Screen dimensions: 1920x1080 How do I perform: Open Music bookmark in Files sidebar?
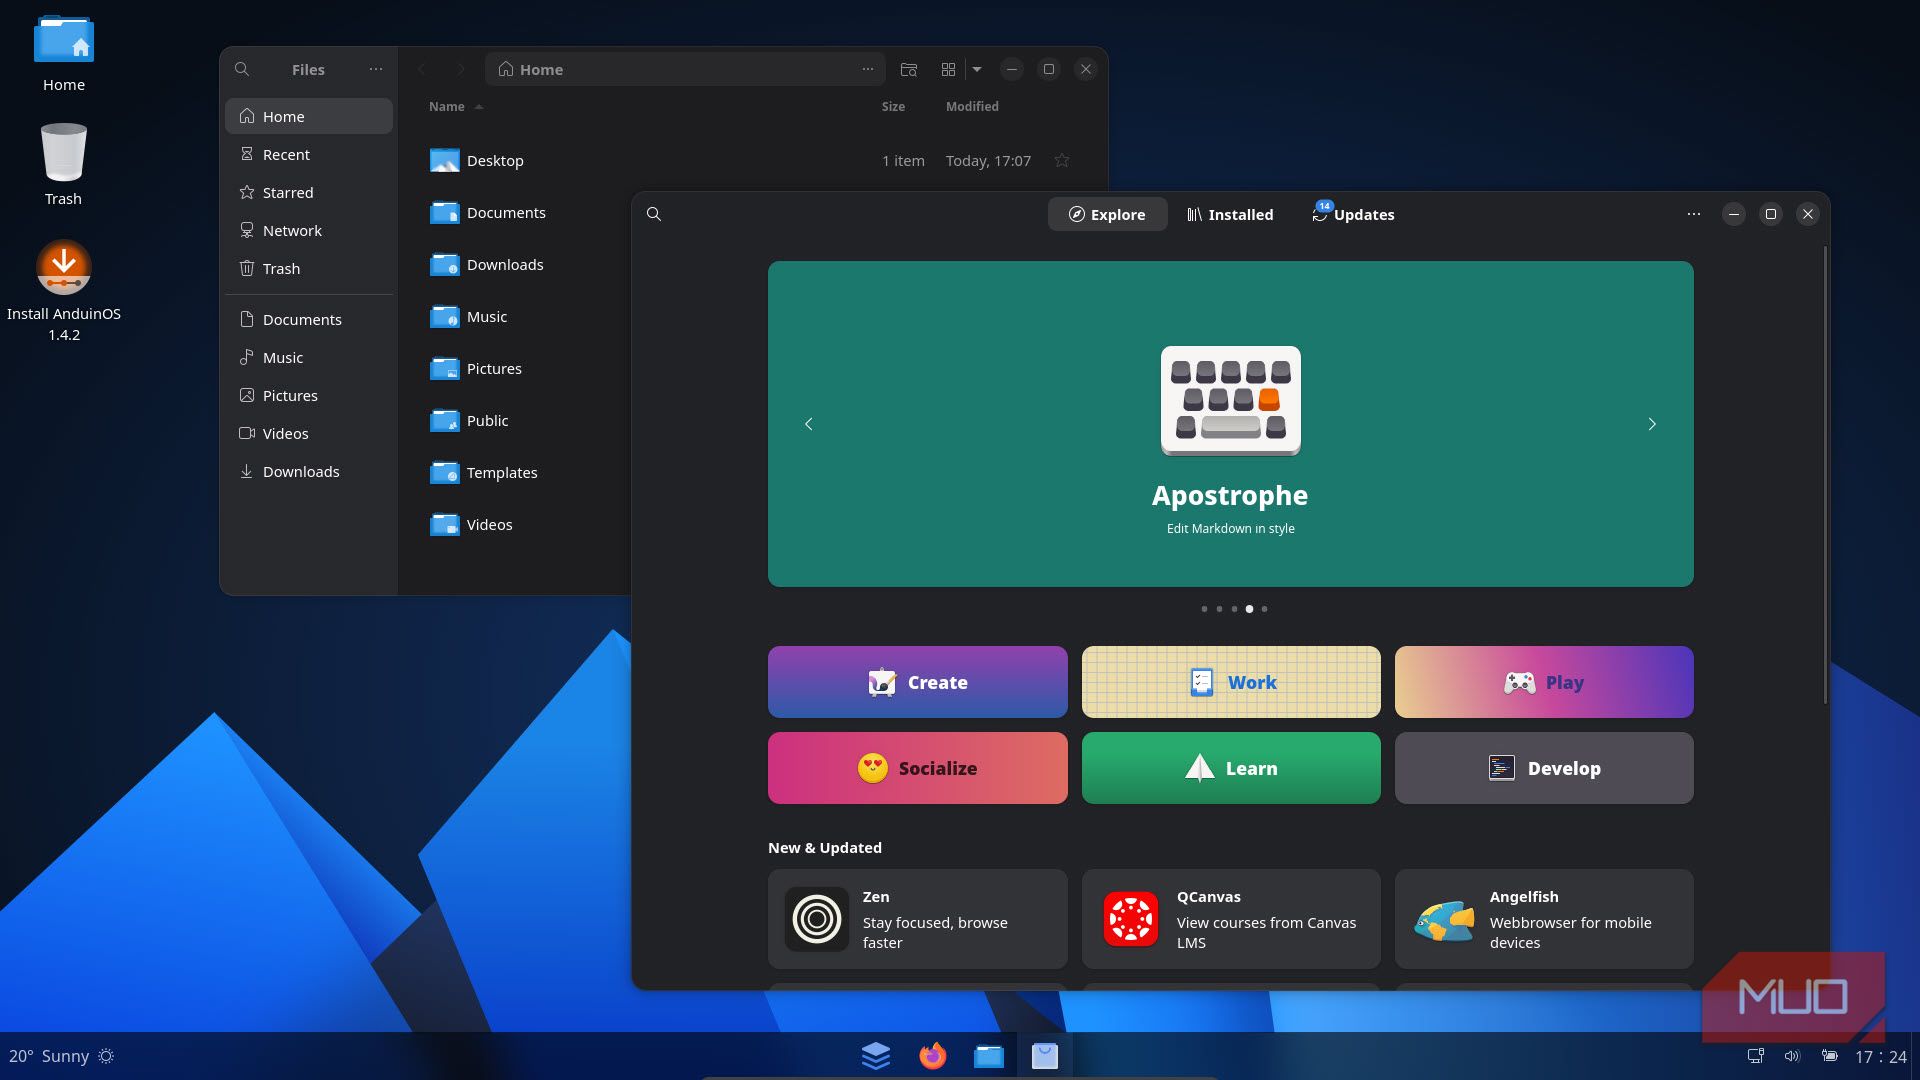click(x=309, y=357)
